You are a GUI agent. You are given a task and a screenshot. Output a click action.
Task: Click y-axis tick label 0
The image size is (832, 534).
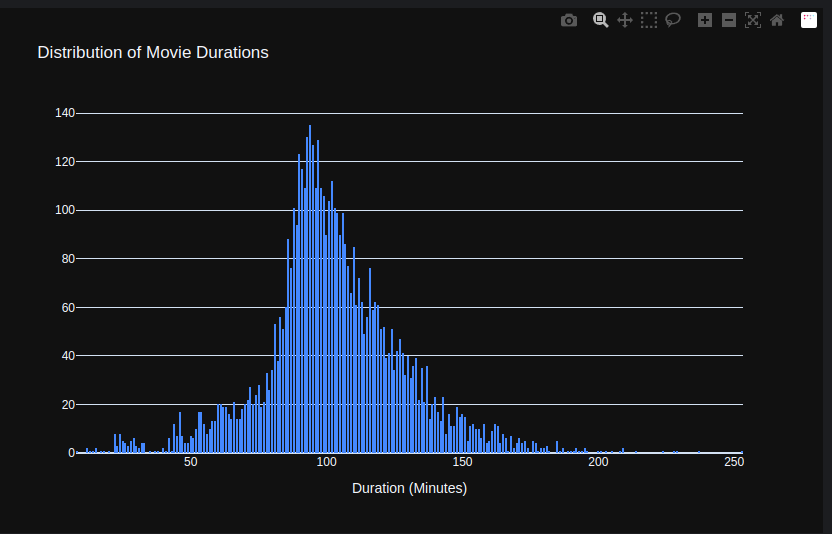click(72, 453)
